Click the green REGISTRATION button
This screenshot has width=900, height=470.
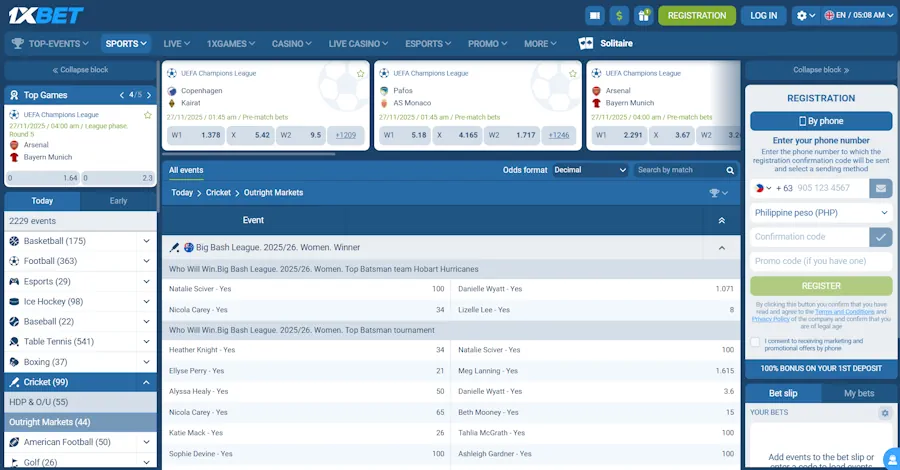[x=697, y=15]
